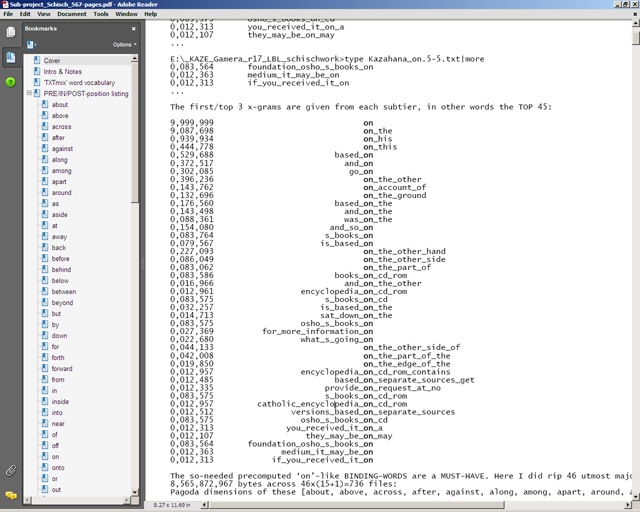
Task: Jump to the 'across' bookmark
Action: tap(61, 127)
